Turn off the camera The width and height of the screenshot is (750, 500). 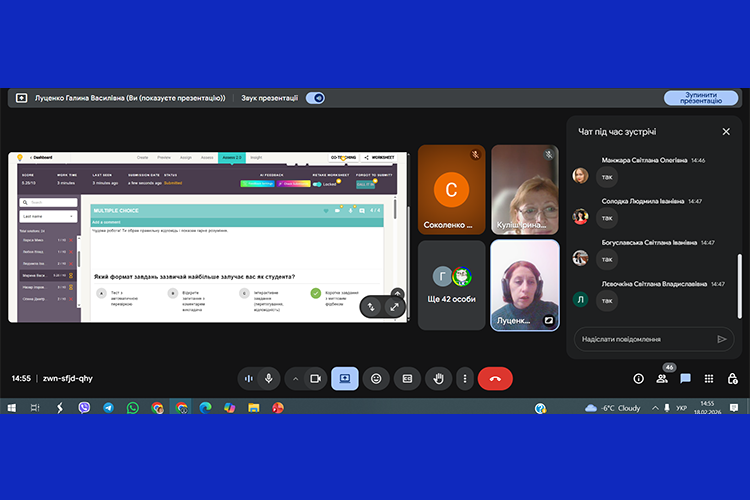315,379
